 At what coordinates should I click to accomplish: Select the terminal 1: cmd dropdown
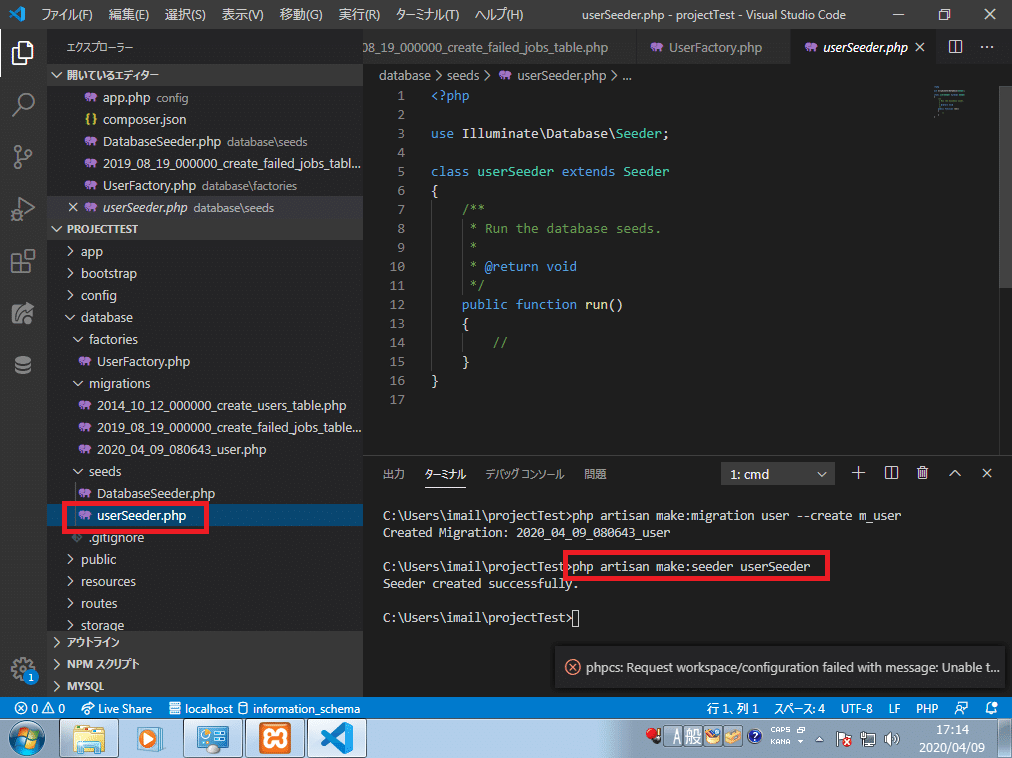point(778,474)
